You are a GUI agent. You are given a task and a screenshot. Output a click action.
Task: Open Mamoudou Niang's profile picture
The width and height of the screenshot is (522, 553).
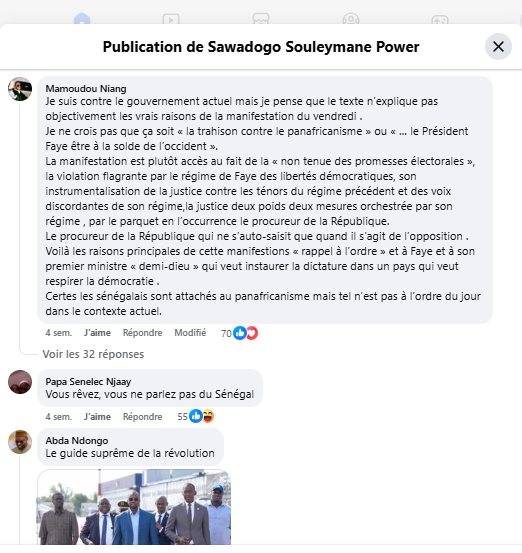(20, 89)
